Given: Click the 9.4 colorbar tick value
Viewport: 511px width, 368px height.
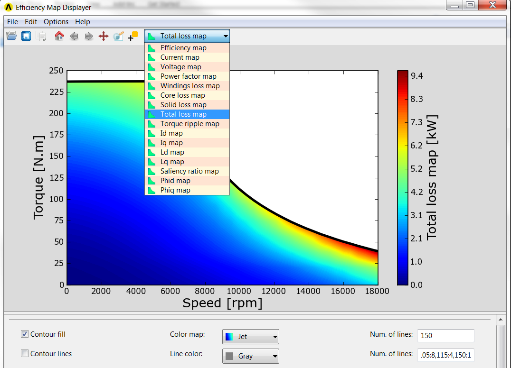Looking at the screenshot, I should pyautogui.click(x=417, y=76).
